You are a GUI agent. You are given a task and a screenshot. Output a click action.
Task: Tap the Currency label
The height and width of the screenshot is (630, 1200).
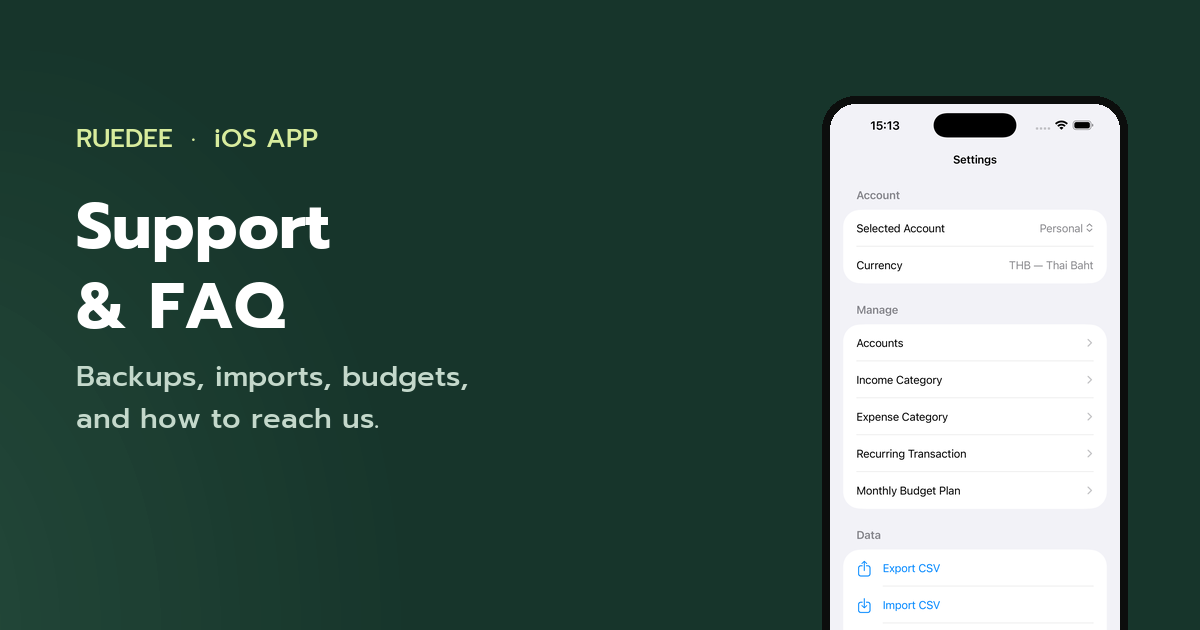click(879, 265)
